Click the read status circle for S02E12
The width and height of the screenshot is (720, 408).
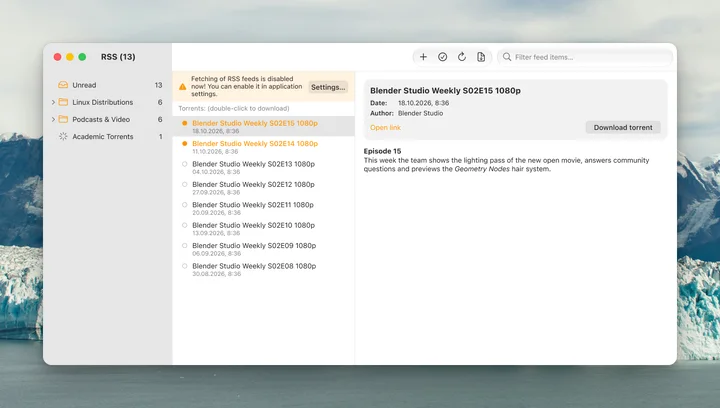point(185,184)
